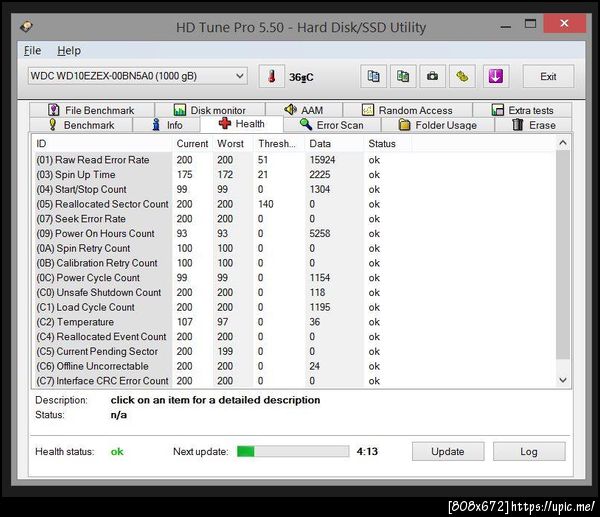Select the (04) Start/Stop Count row
This screenshot has height=517, width=600.
click(293, 189)
